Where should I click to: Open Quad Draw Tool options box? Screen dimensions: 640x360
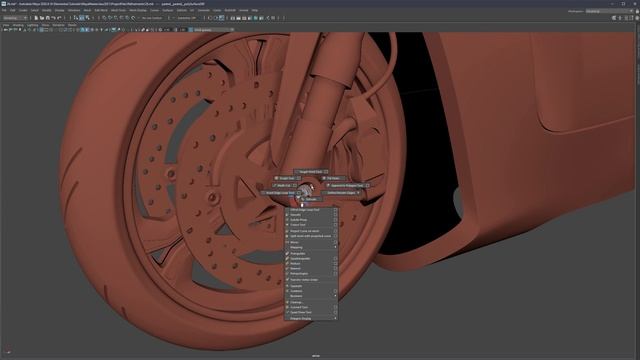(x=335, y=312)
